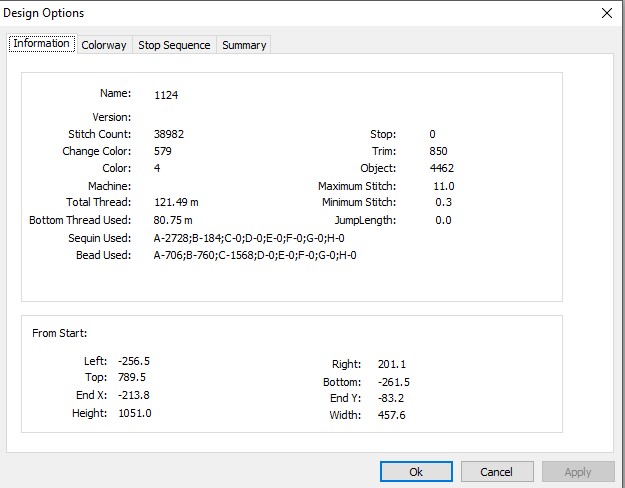The height and width of the screenshot is (488, 625).
Task: Click the Cancel button
Action: 497,472
